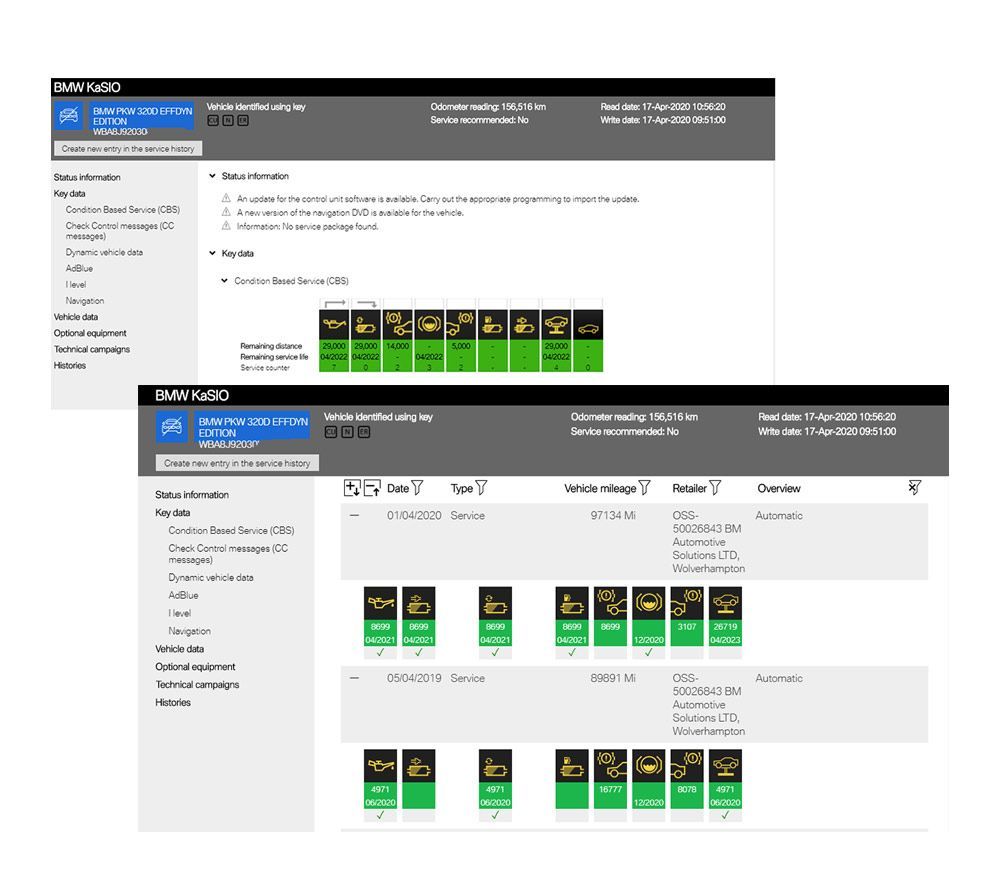
Task: Click rear brake CBS icon showing 5,000
Action: click(460, 325)
